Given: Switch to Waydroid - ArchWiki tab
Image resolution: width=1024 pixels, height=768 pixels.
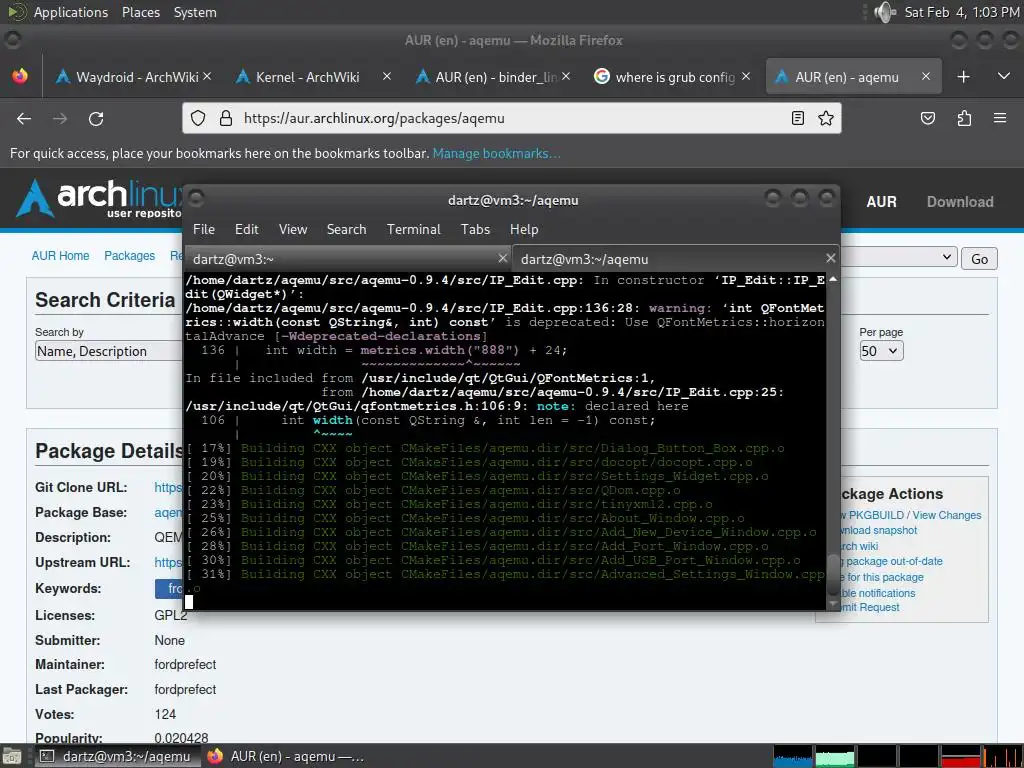Looking at the screenshot, I should click(x=136, y=77).
